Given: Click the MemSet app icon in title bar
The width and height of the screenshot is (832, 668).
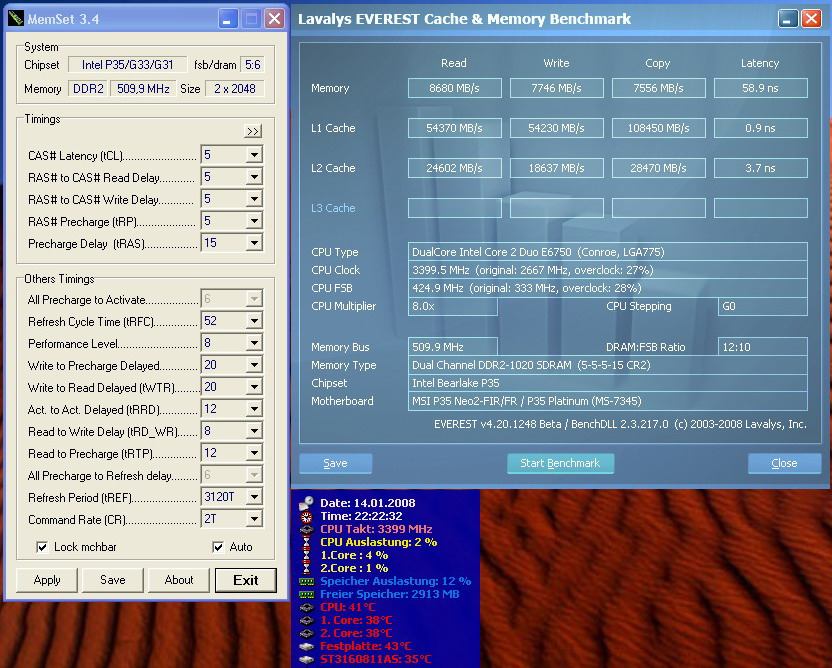Looking at the screenshot, I should coord(16,19).
